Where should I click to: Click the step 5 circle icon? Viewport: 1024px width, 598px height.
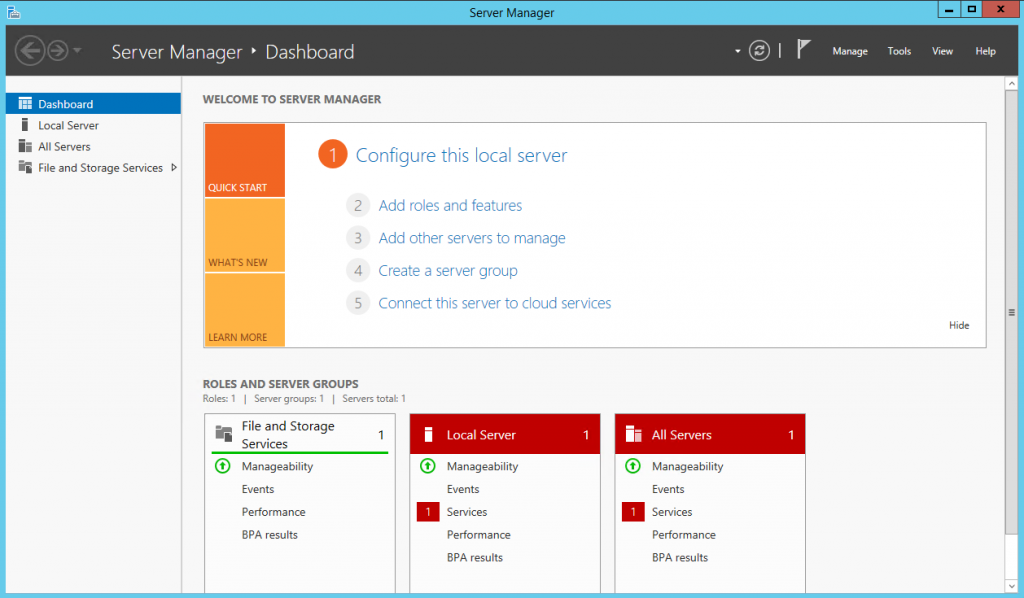click(358, 303)
